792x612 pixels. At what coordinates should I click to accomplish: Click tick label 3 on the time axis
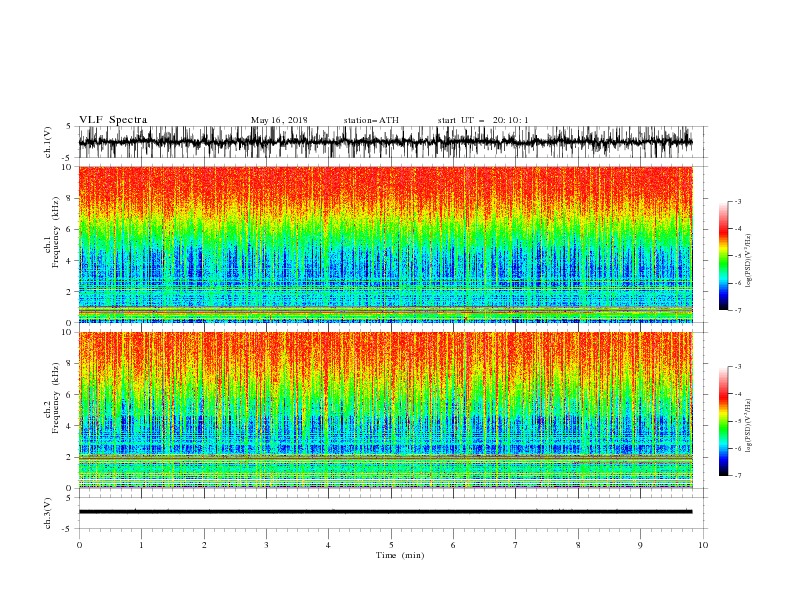(x=266, y=545)
